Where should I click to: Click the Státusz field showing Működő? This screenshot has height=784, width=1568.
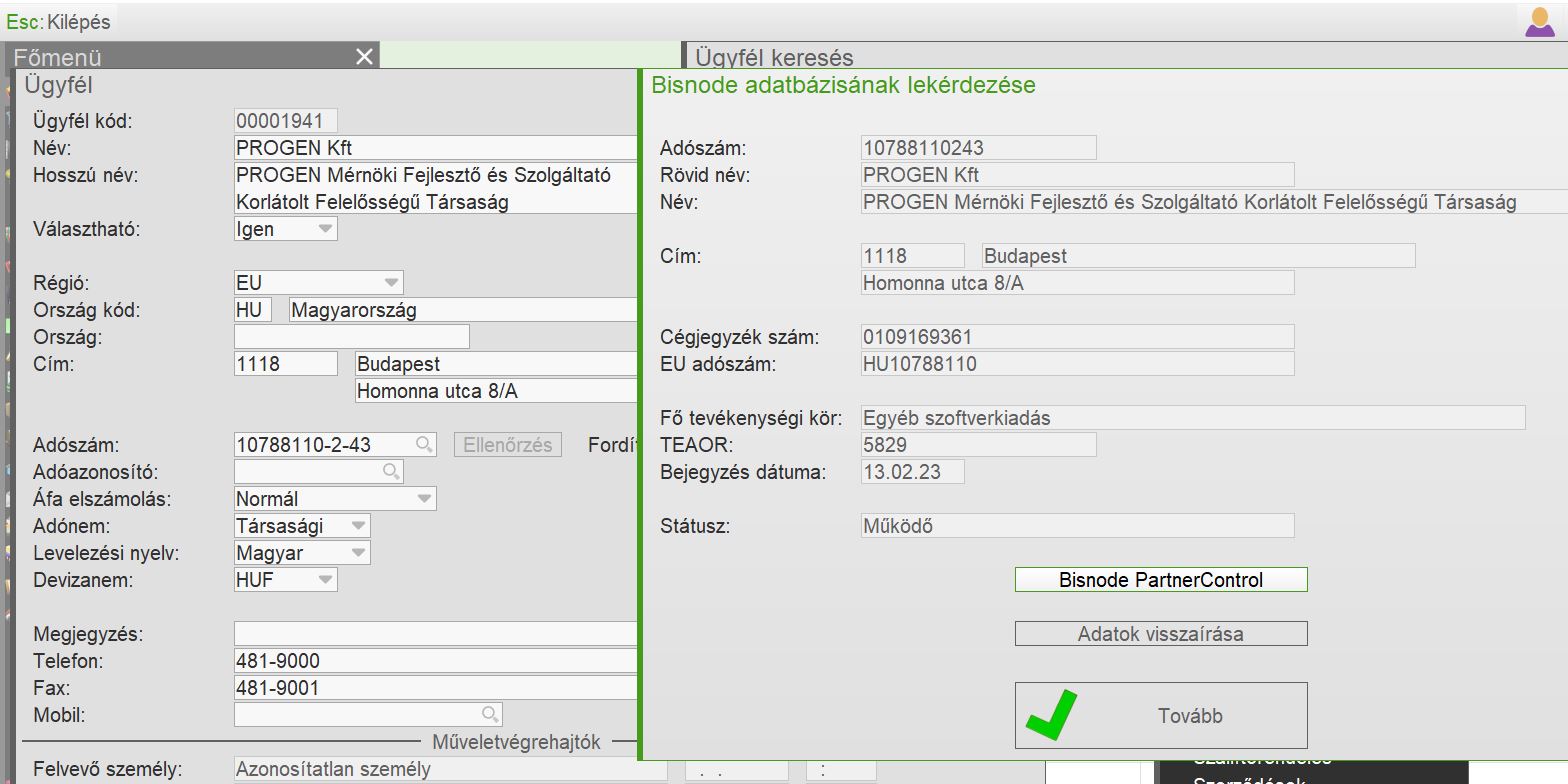click(x=1078, y=526)
